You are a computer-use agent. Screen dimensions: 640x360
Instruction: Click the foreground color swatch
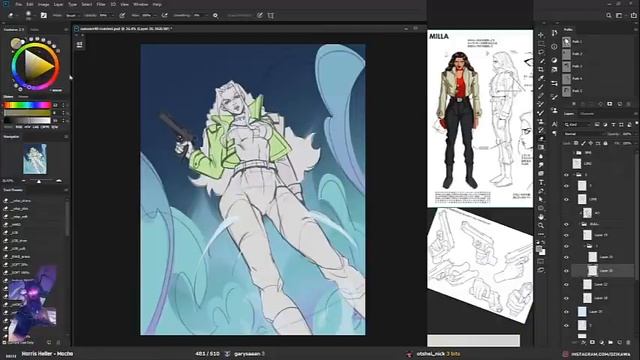click(x=539, y=248)
